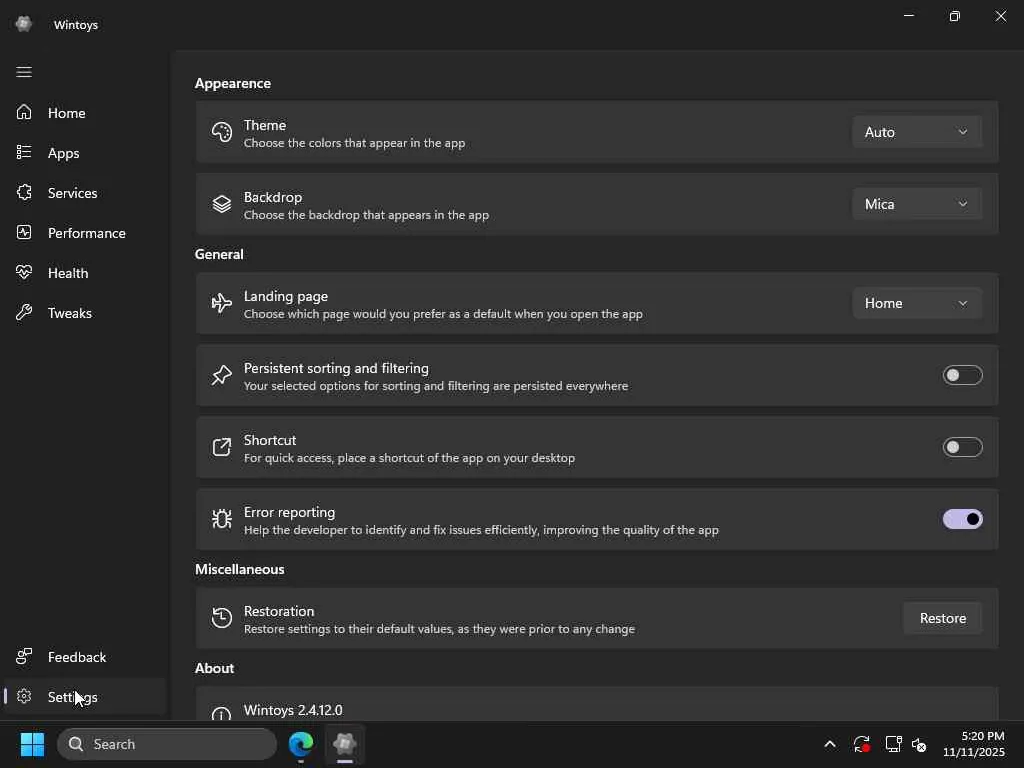Switch to the Health page
This screenshot has height=768, width=1024.
click(85, 272)
